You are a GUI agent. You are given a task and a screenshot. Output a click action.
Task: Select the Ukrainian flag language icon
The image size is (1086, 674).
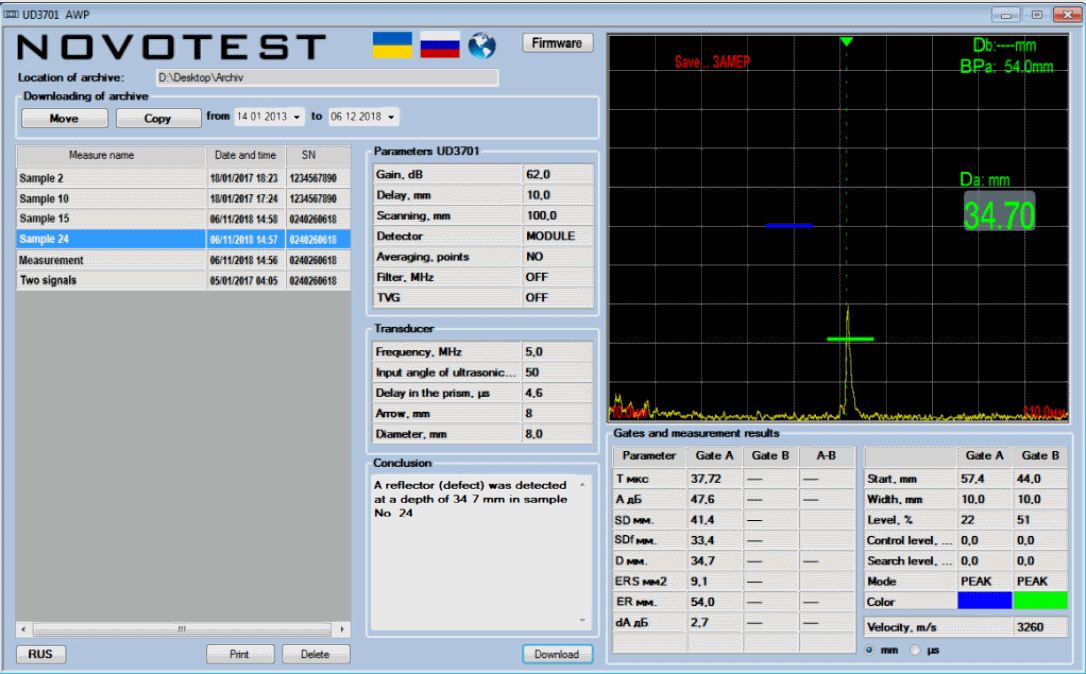tap(392, 45)
